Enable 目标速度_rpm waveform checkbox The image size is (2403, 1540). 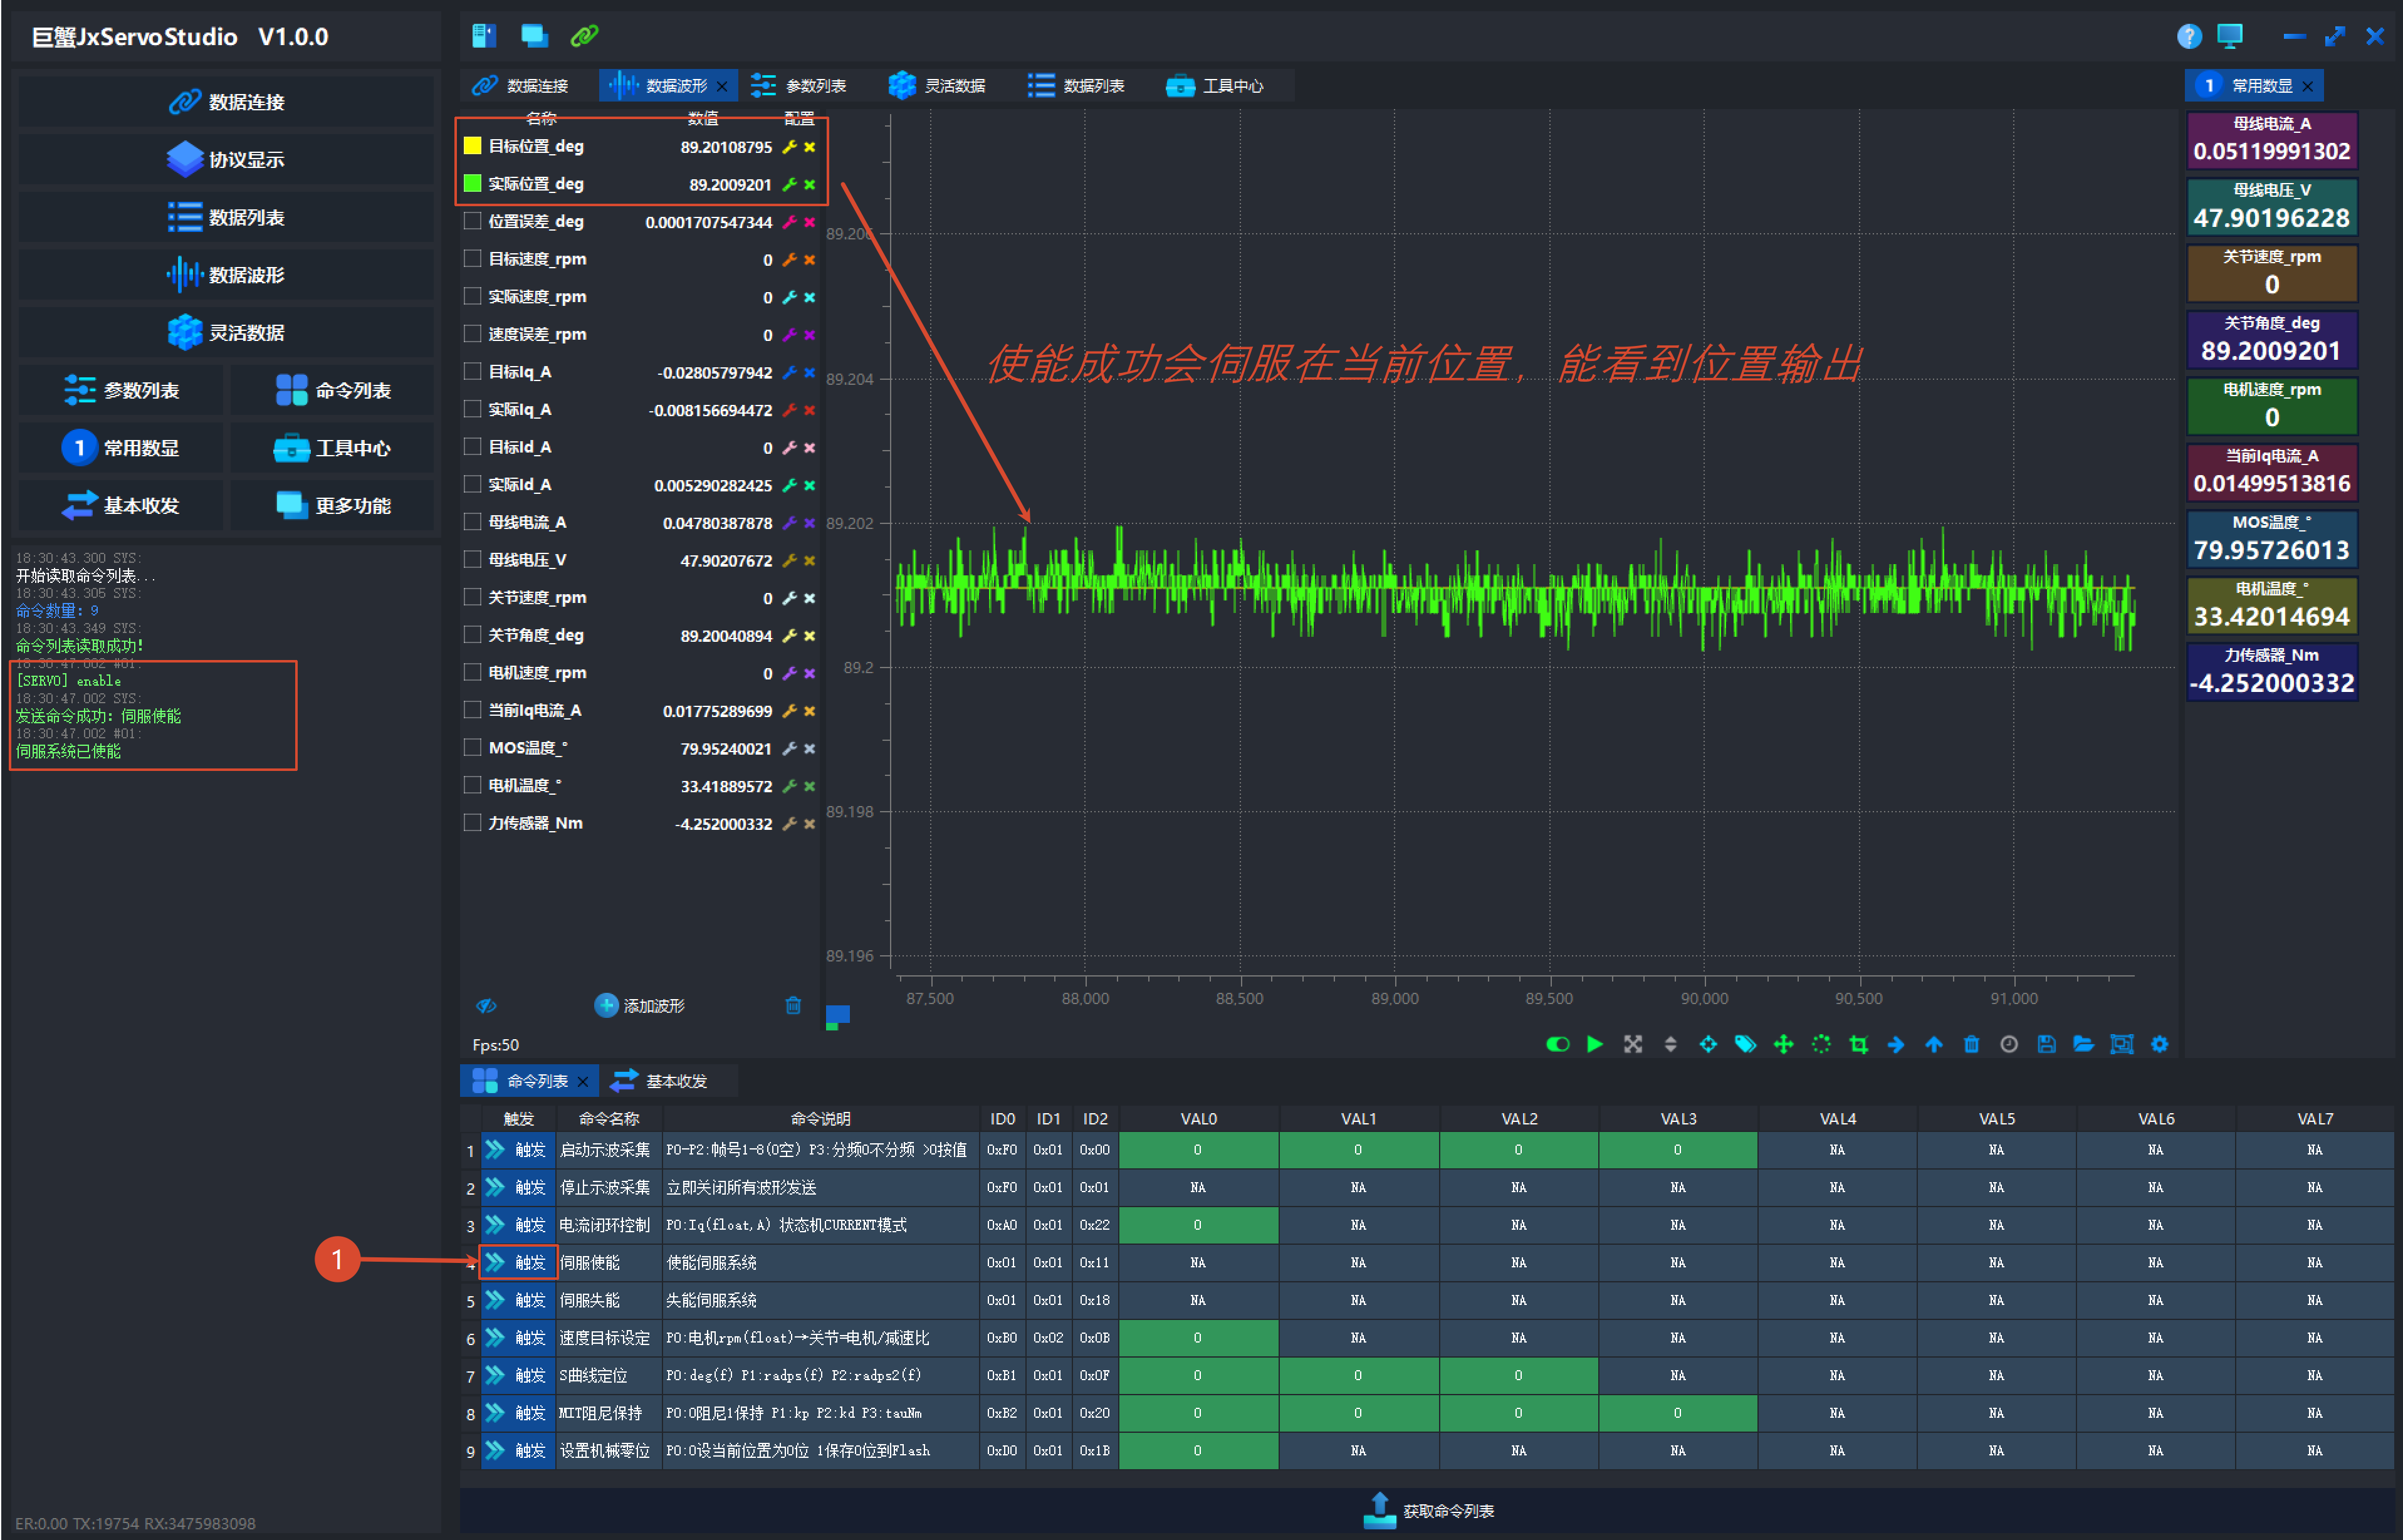click(x=473, y=258)
